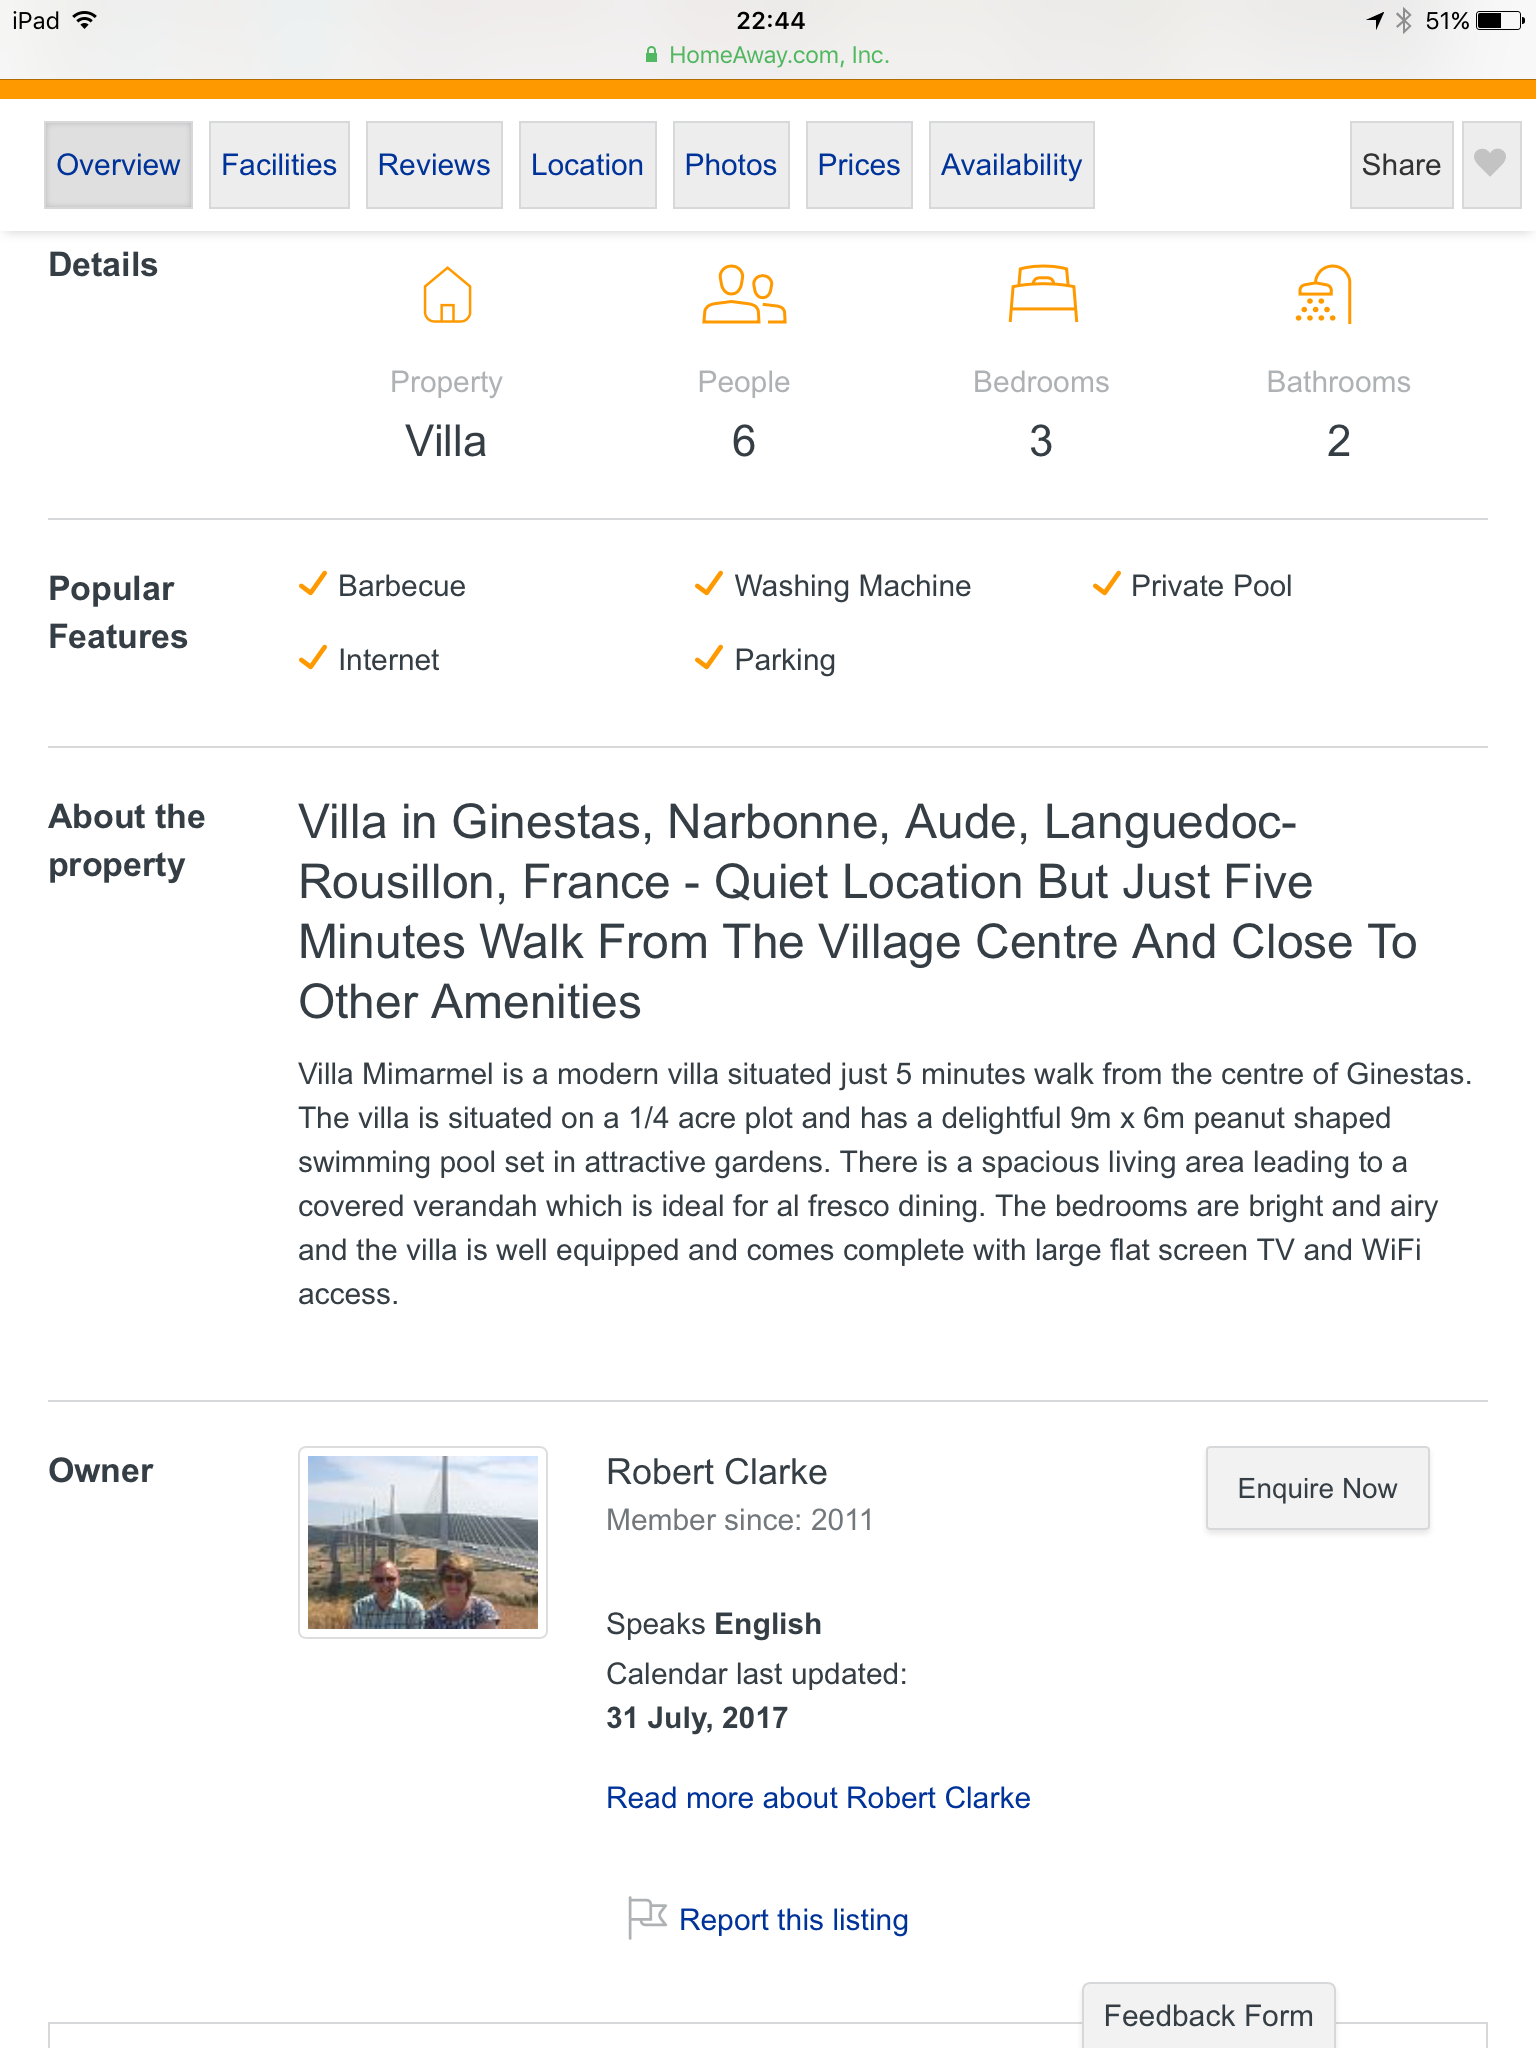Click the Barbecue feature checkmark
The image size is (1536, 2048).
click(x=313, y=584)
